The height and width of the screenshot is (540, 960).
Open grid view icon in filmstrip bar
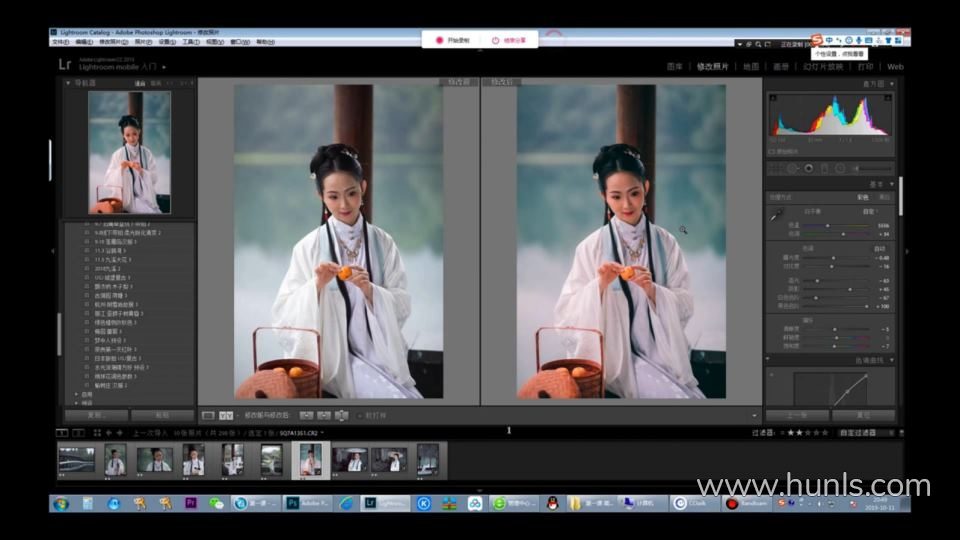(97, 433)
